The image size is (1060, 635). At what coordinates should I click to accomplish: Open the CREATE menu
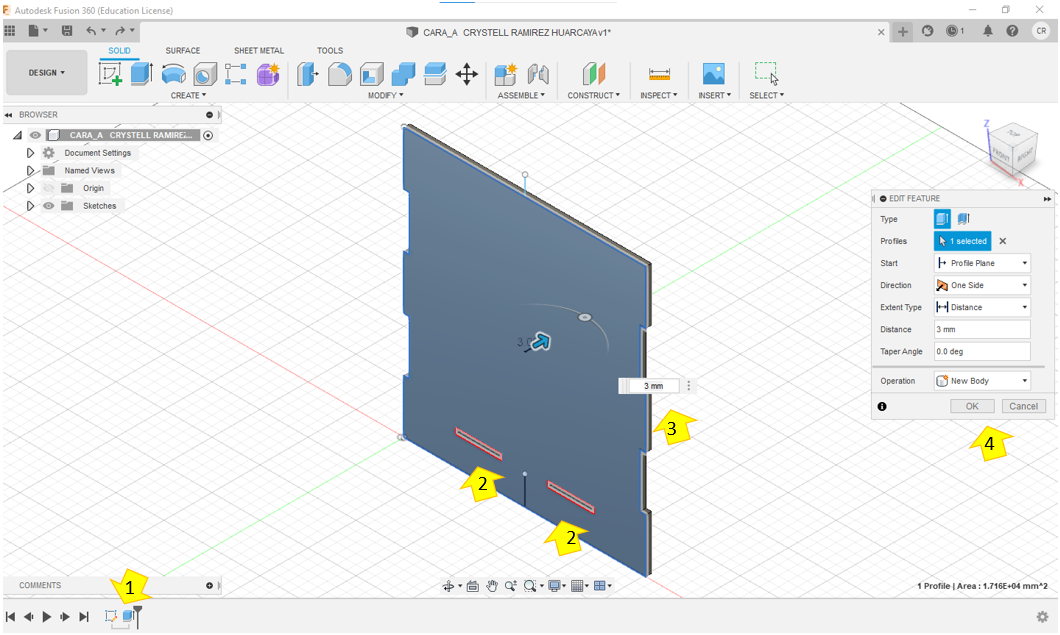tap(188, 95)
